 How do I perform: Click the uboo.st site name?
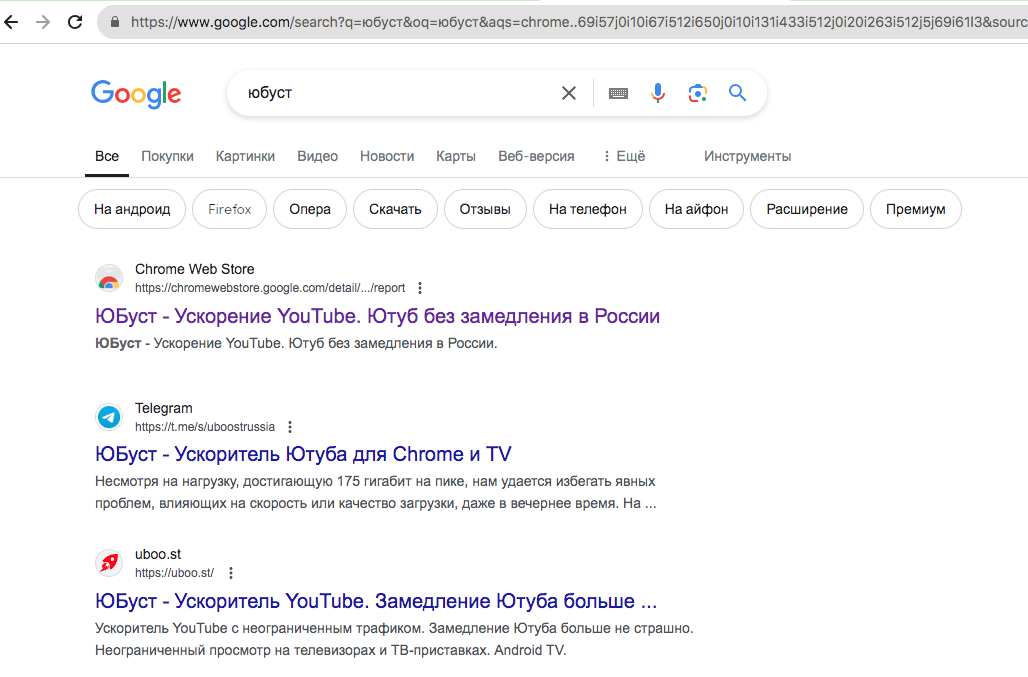pos(158,554)
